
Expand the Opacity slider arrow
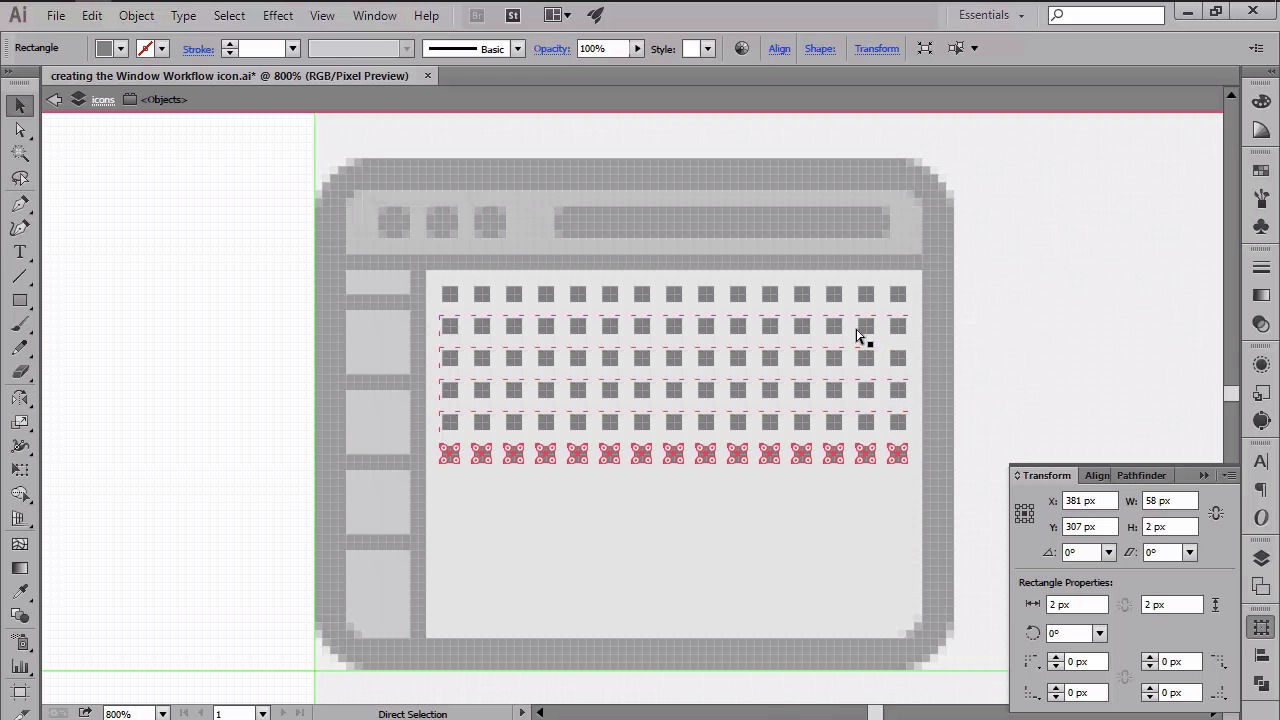(636, 48)
